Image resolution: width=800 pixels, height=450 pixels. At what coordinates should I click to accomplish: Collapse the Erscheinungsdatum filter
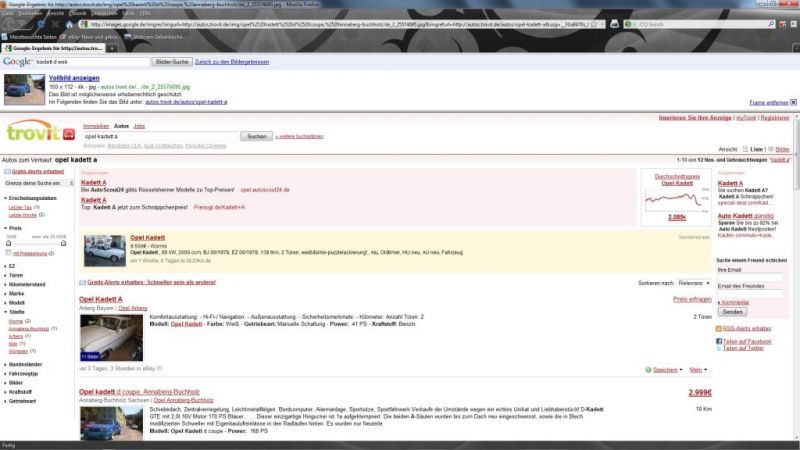(31, 198)
